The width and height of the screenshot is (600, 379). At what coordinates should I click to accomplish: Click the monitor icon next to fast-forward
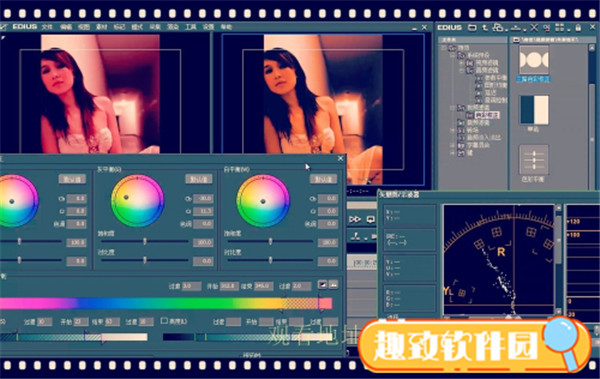[x=370, y=219]
